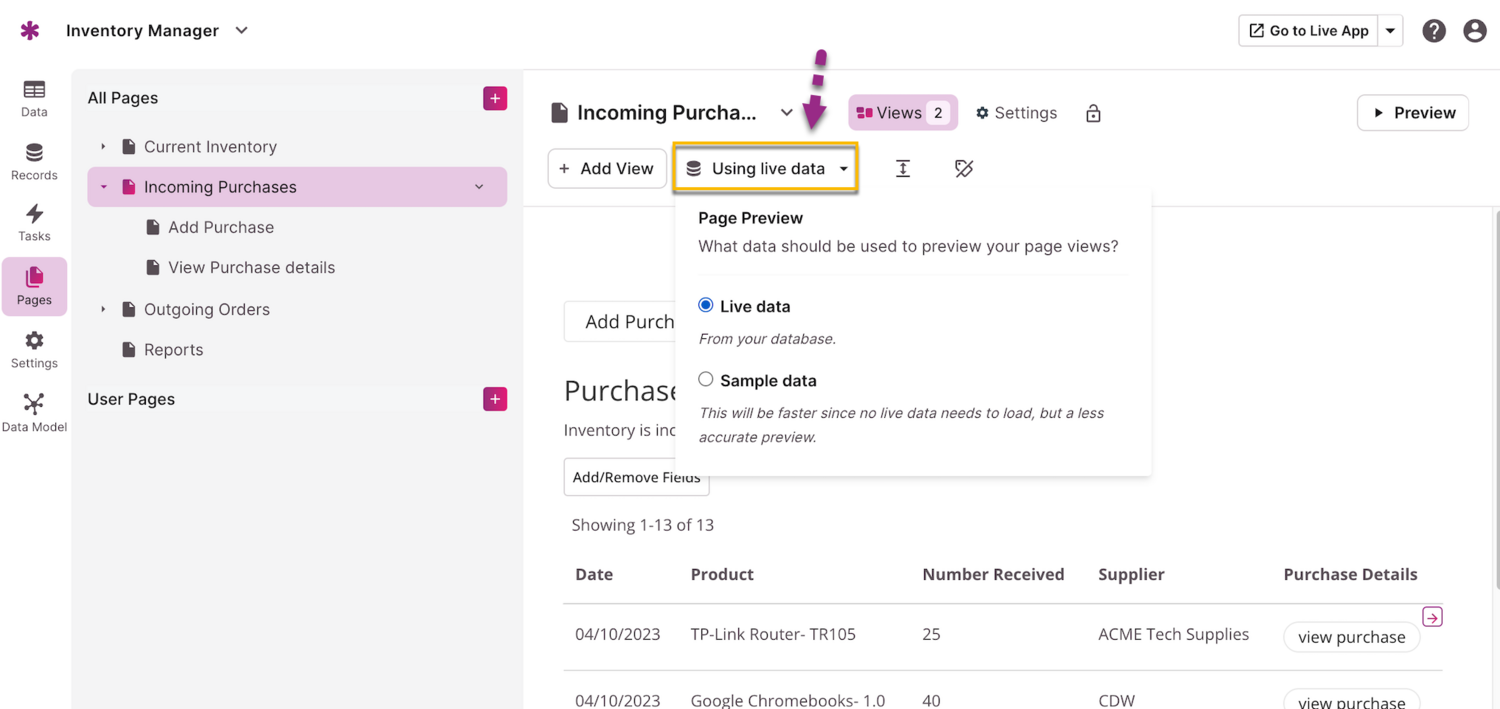Viewport: 1500px width, 709px height.
Task: Open the Go to Live App dropdown arrow
Action: point(1390,31)
